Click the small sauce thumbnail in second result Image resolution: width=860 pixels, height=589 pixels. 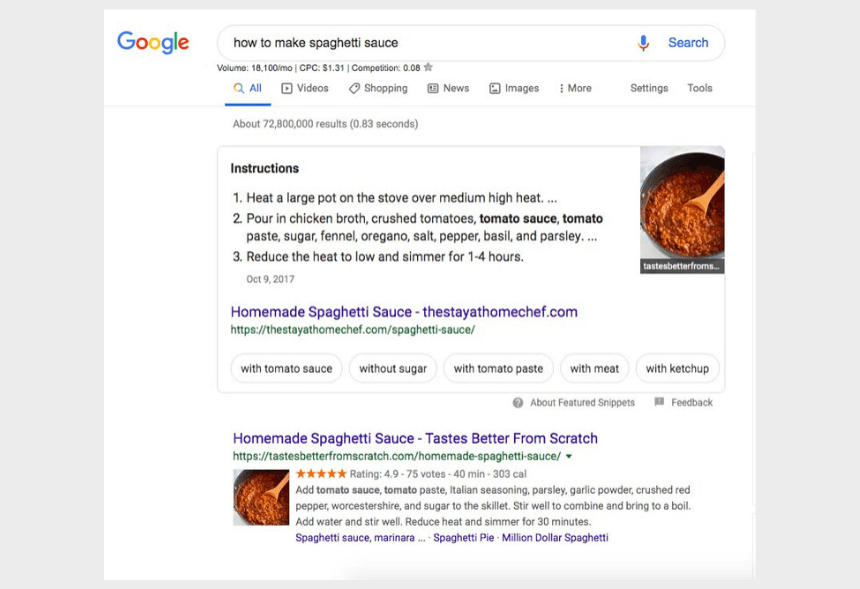(x=261, y=497)
